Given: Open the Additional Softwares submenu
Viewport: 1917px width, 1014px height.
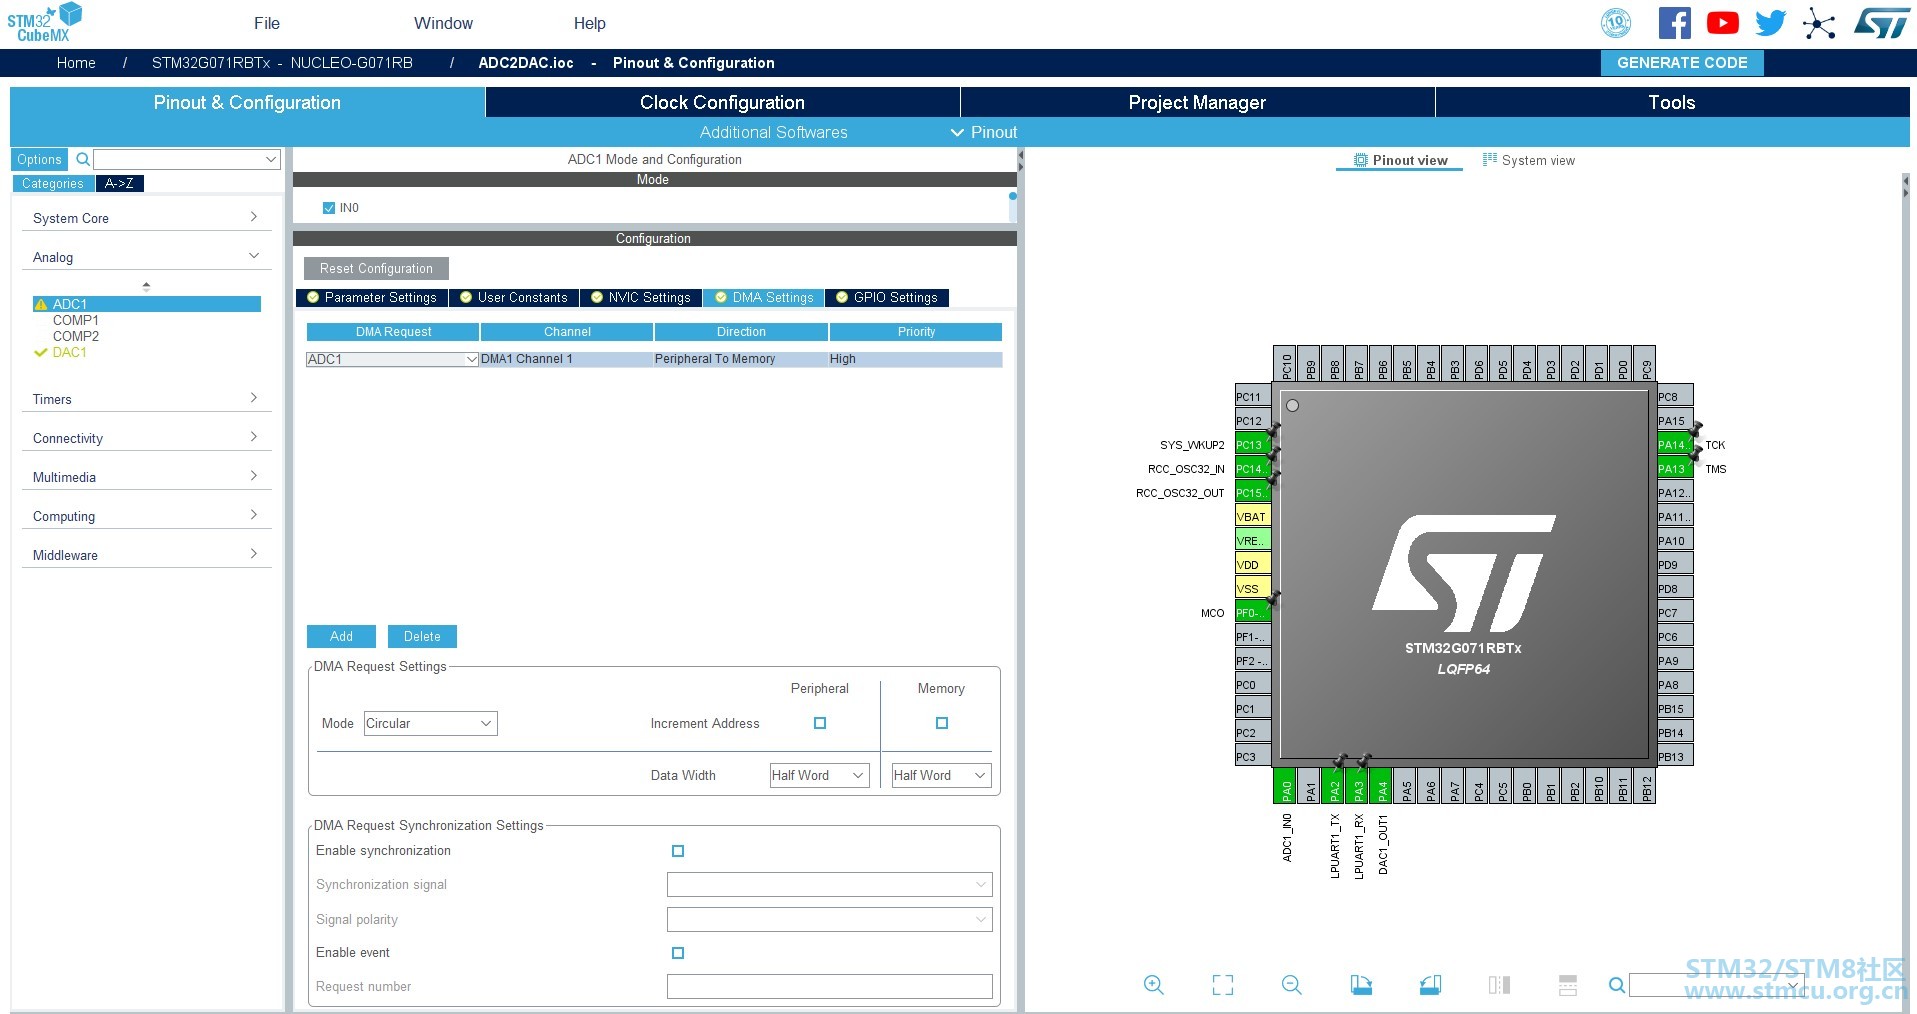Looking at the screenshot, I should [773, 132].
